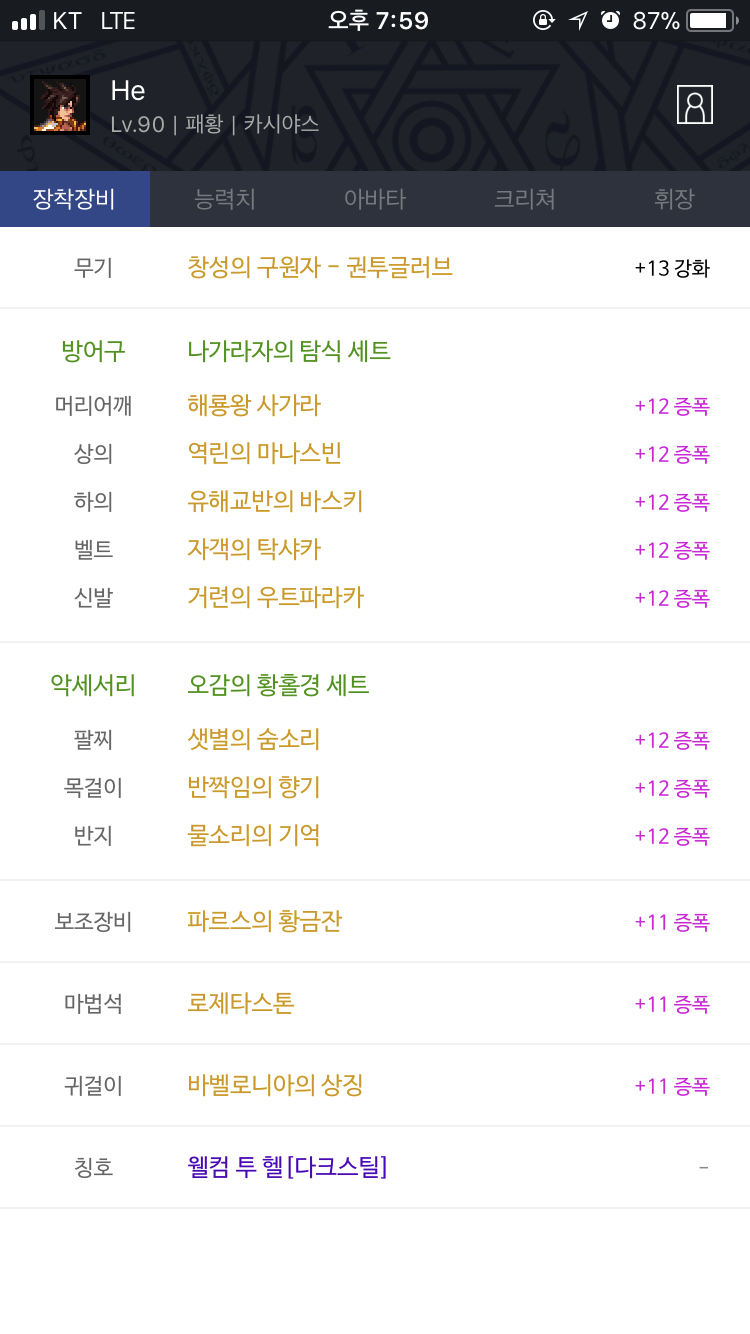Image resolution: width=750 pixels, height=1334 pixels.
Task: Tap the 로제타스톤 magic stone item
Action: click(x=241, y=1003)
